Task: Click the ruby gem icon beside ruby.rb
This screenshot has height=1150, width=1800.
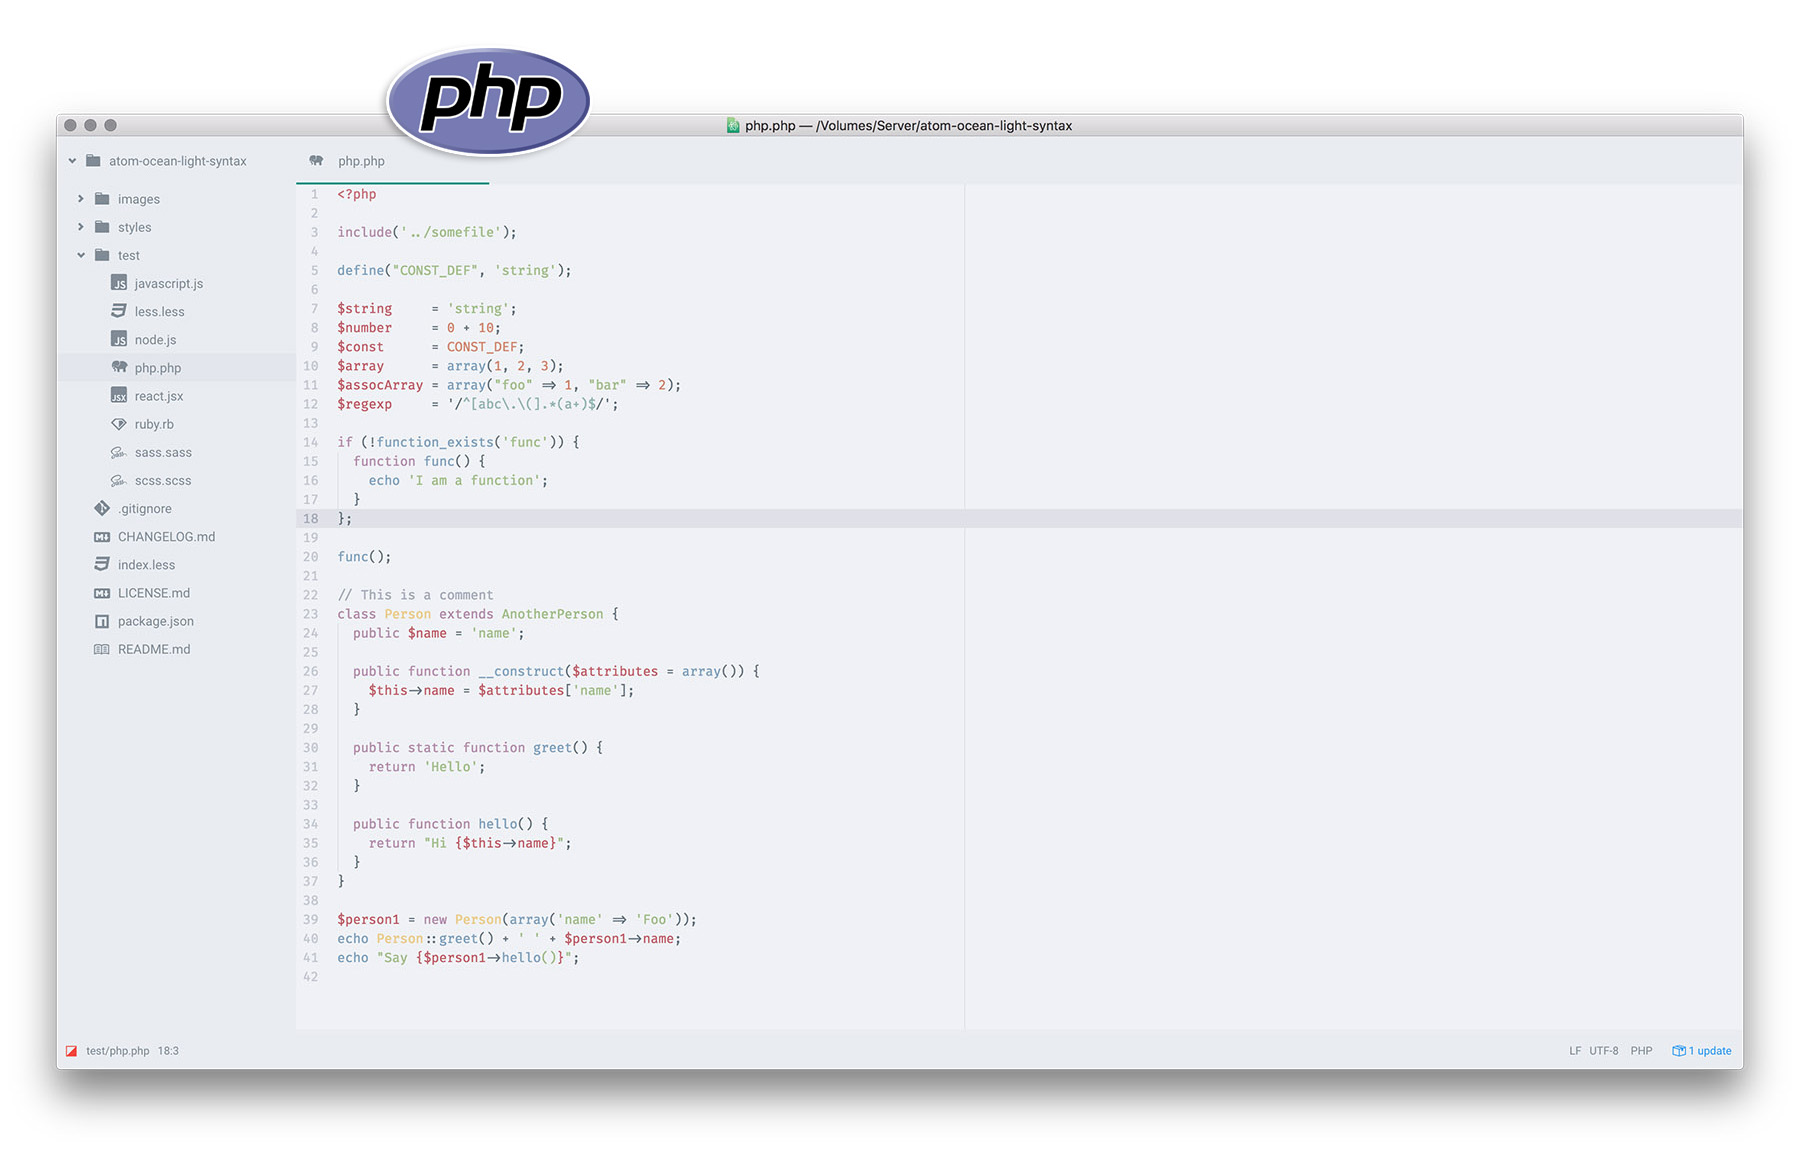Action: point(119,424)
